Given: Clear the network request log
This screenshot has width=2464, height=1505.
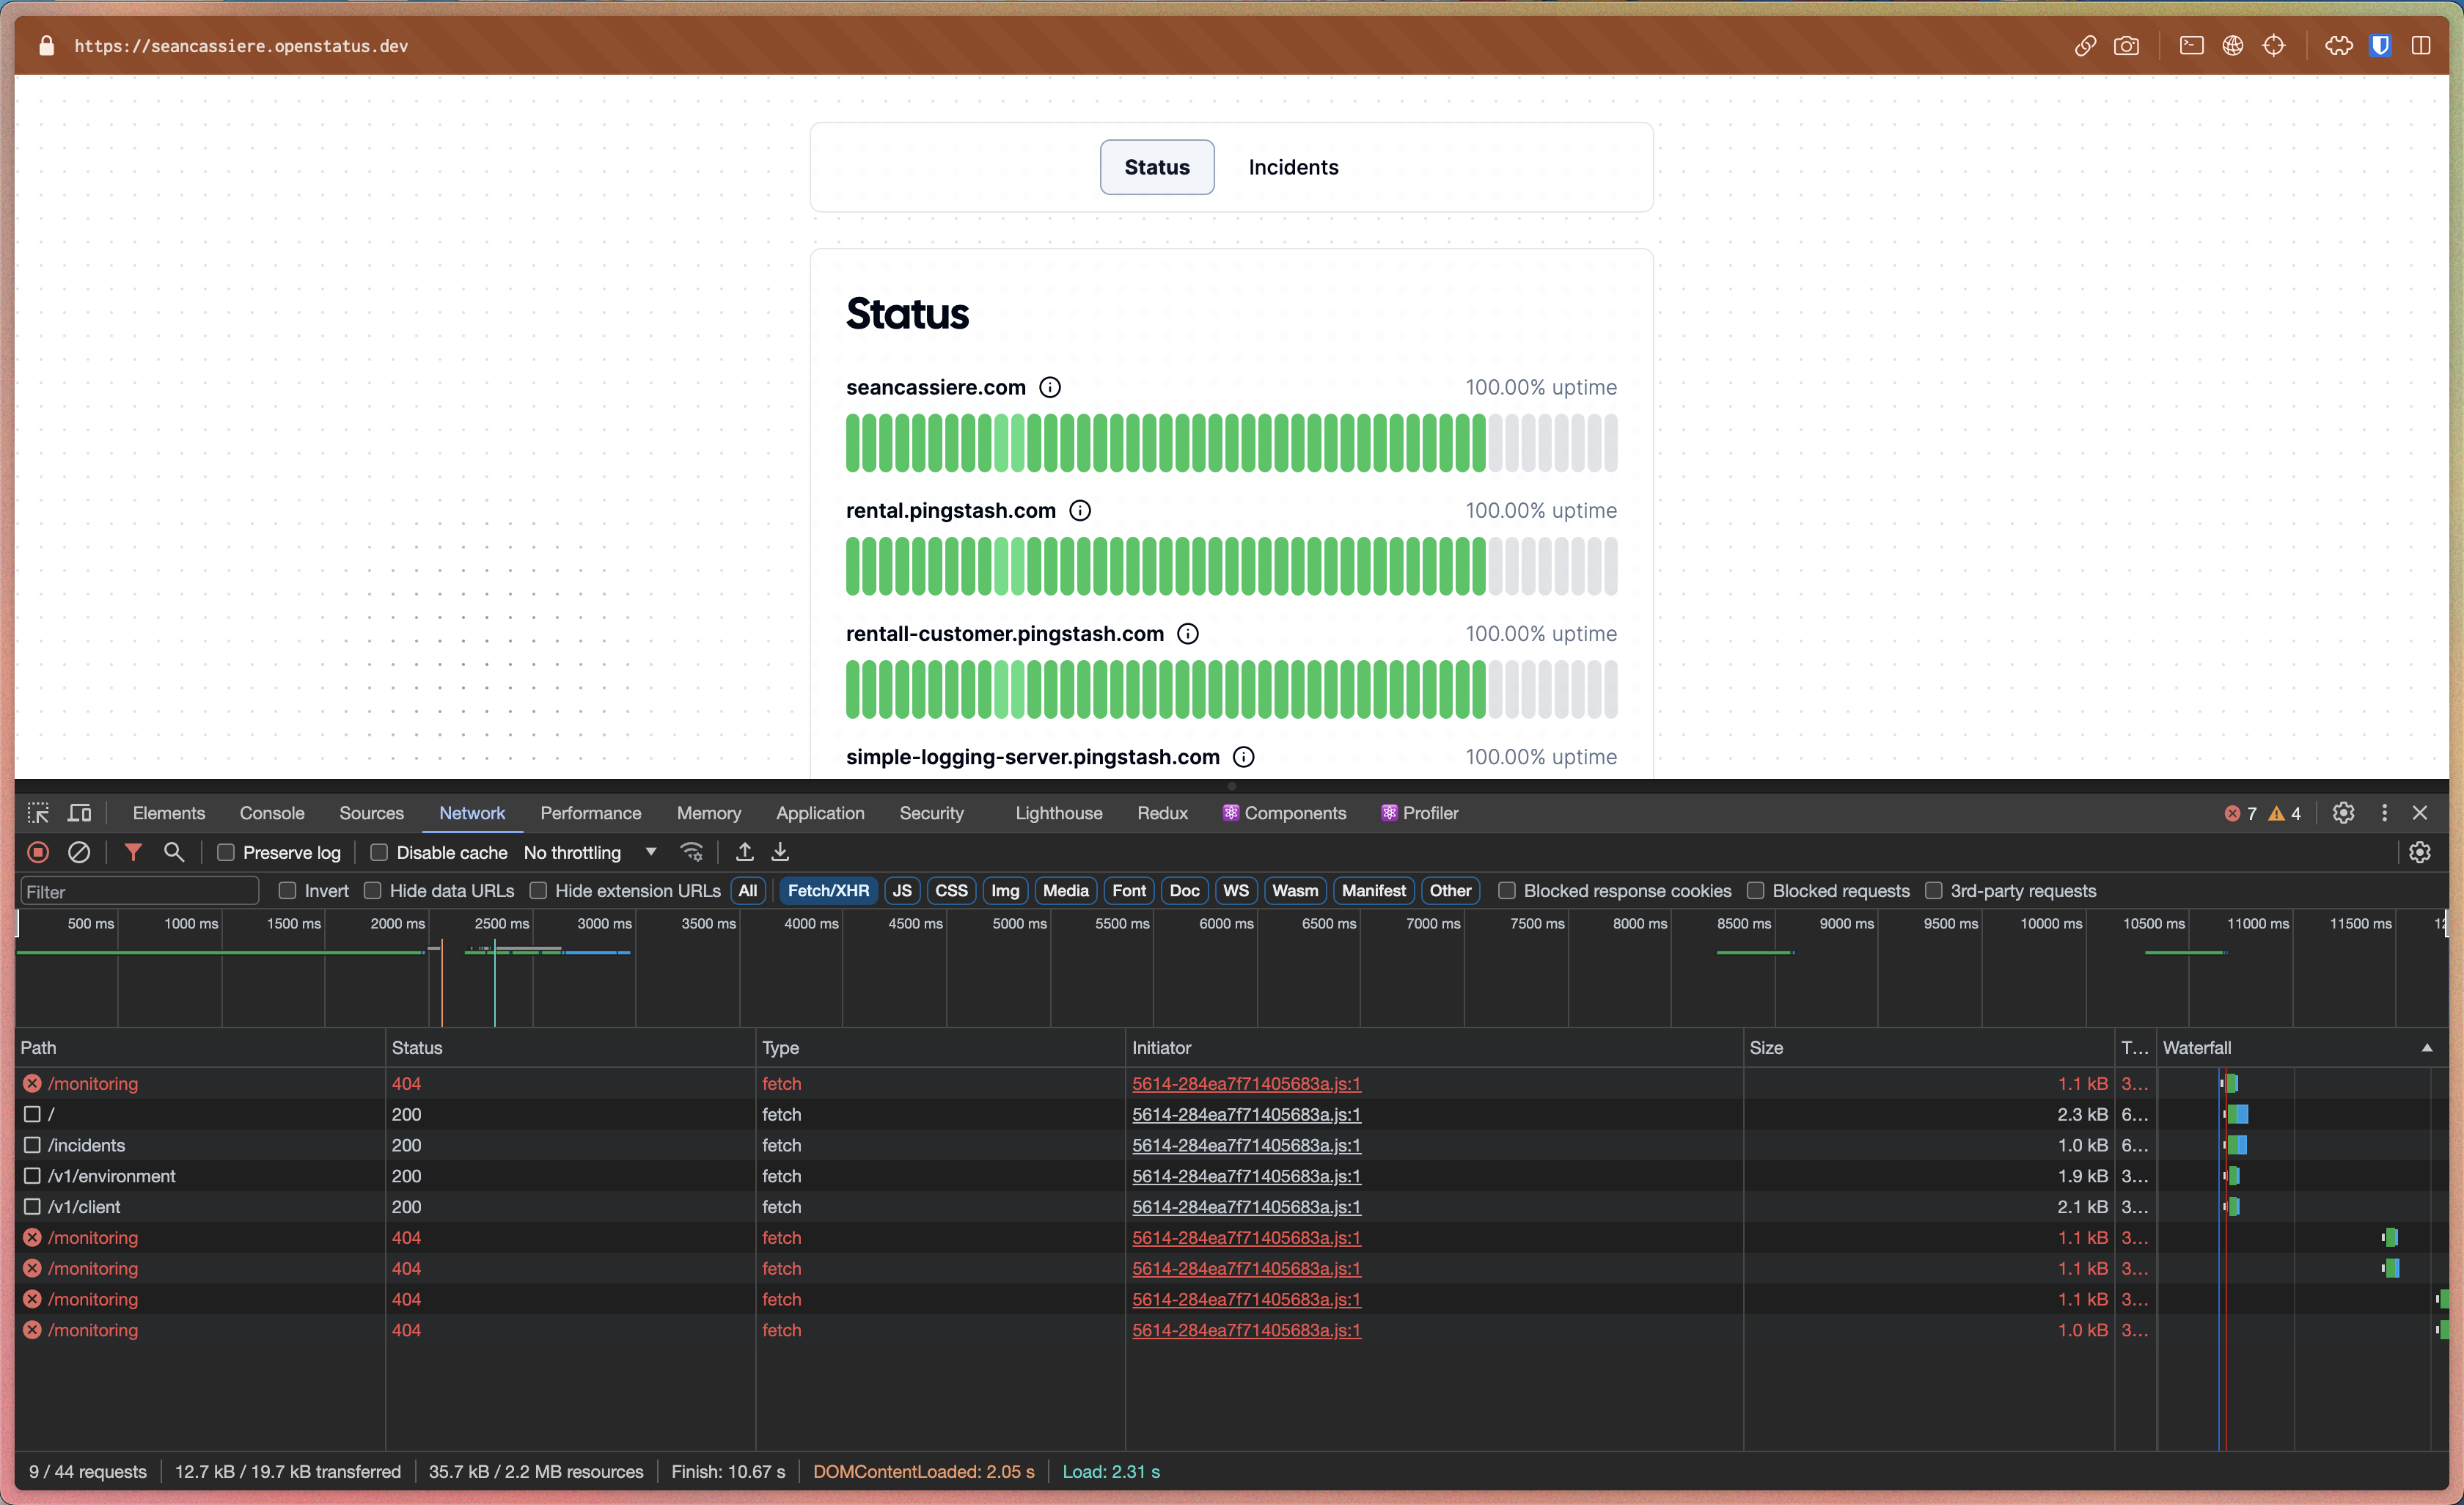Looking at the screenshot, I should [80, 852].
